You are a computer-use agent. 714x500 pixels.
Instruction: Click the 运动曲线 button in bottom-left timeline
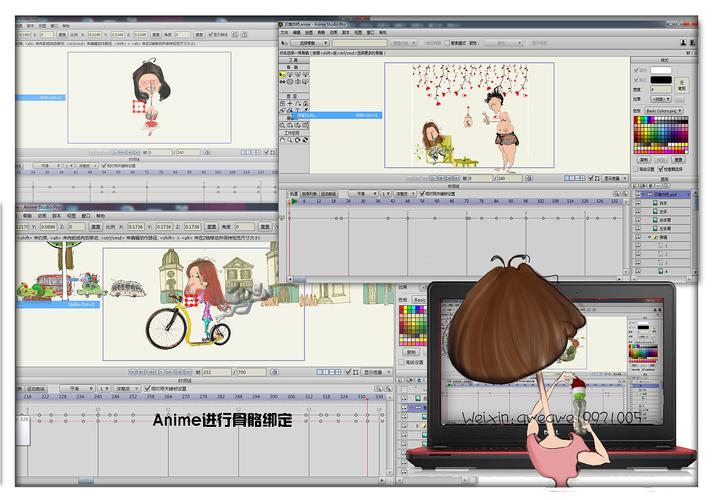(36, 388)
